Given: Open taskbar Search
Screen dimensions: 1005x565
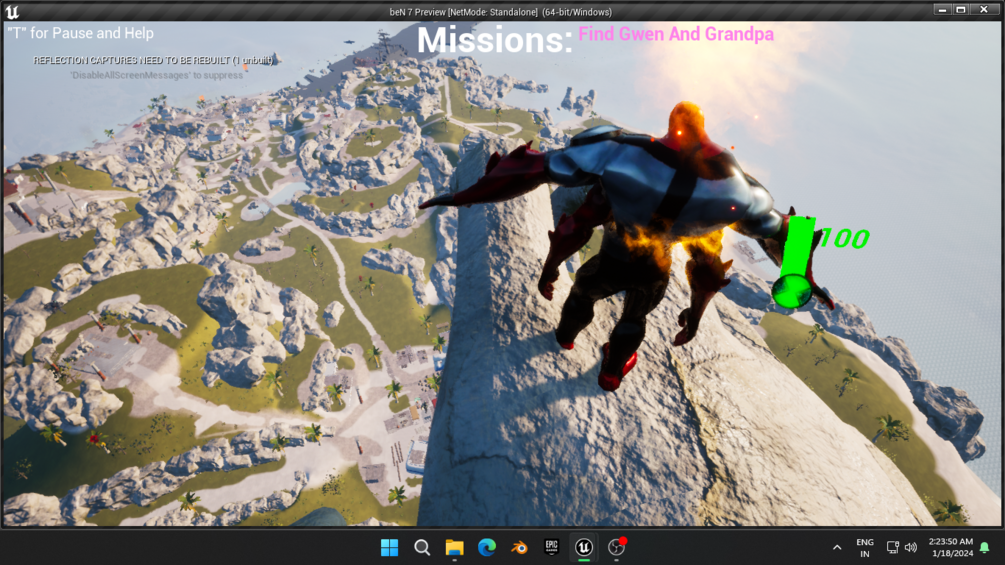Looking at the screenshot, I should [x=422, y=548].
